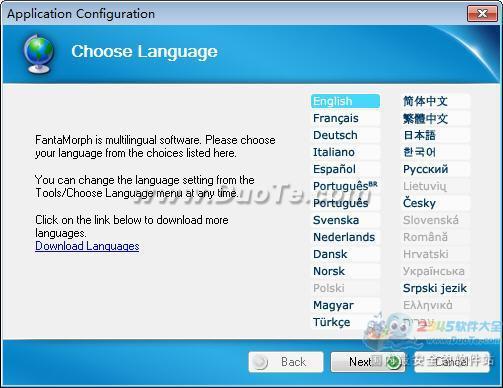Click the greyed Українська entry
This screenshot has height=388, width=503.
click(x=435, y=271)
